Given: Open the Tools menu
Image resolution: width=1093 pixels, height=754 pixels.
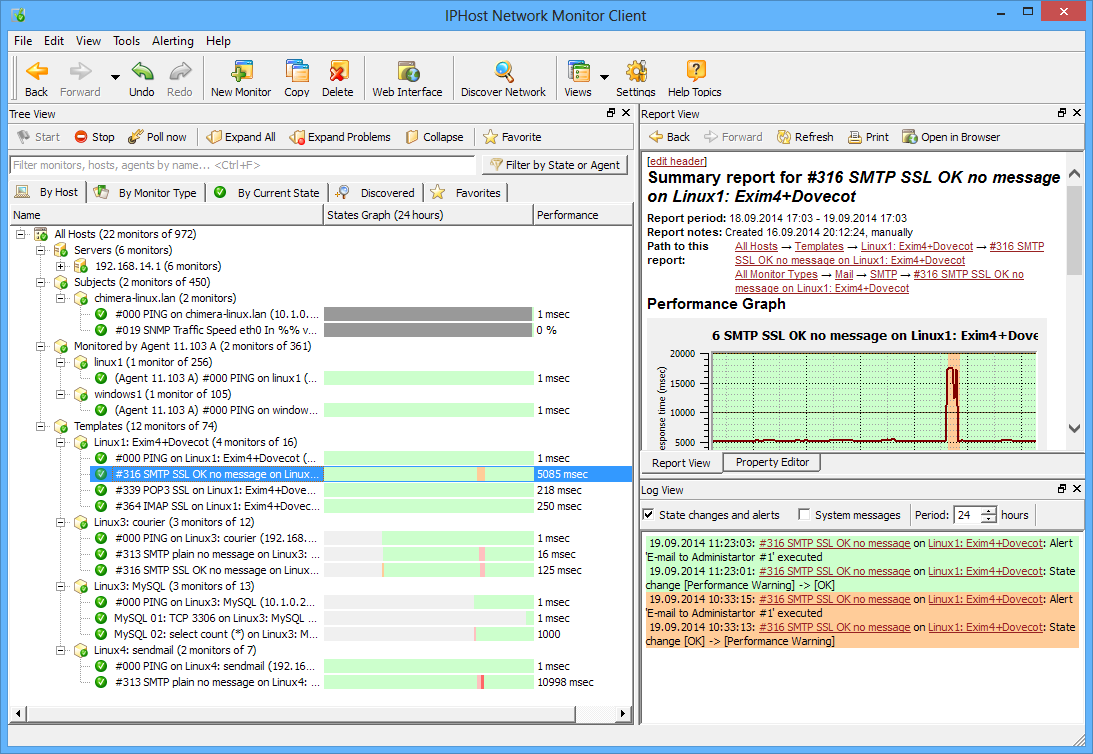Looking at the screenshot, I should (127, 41).
